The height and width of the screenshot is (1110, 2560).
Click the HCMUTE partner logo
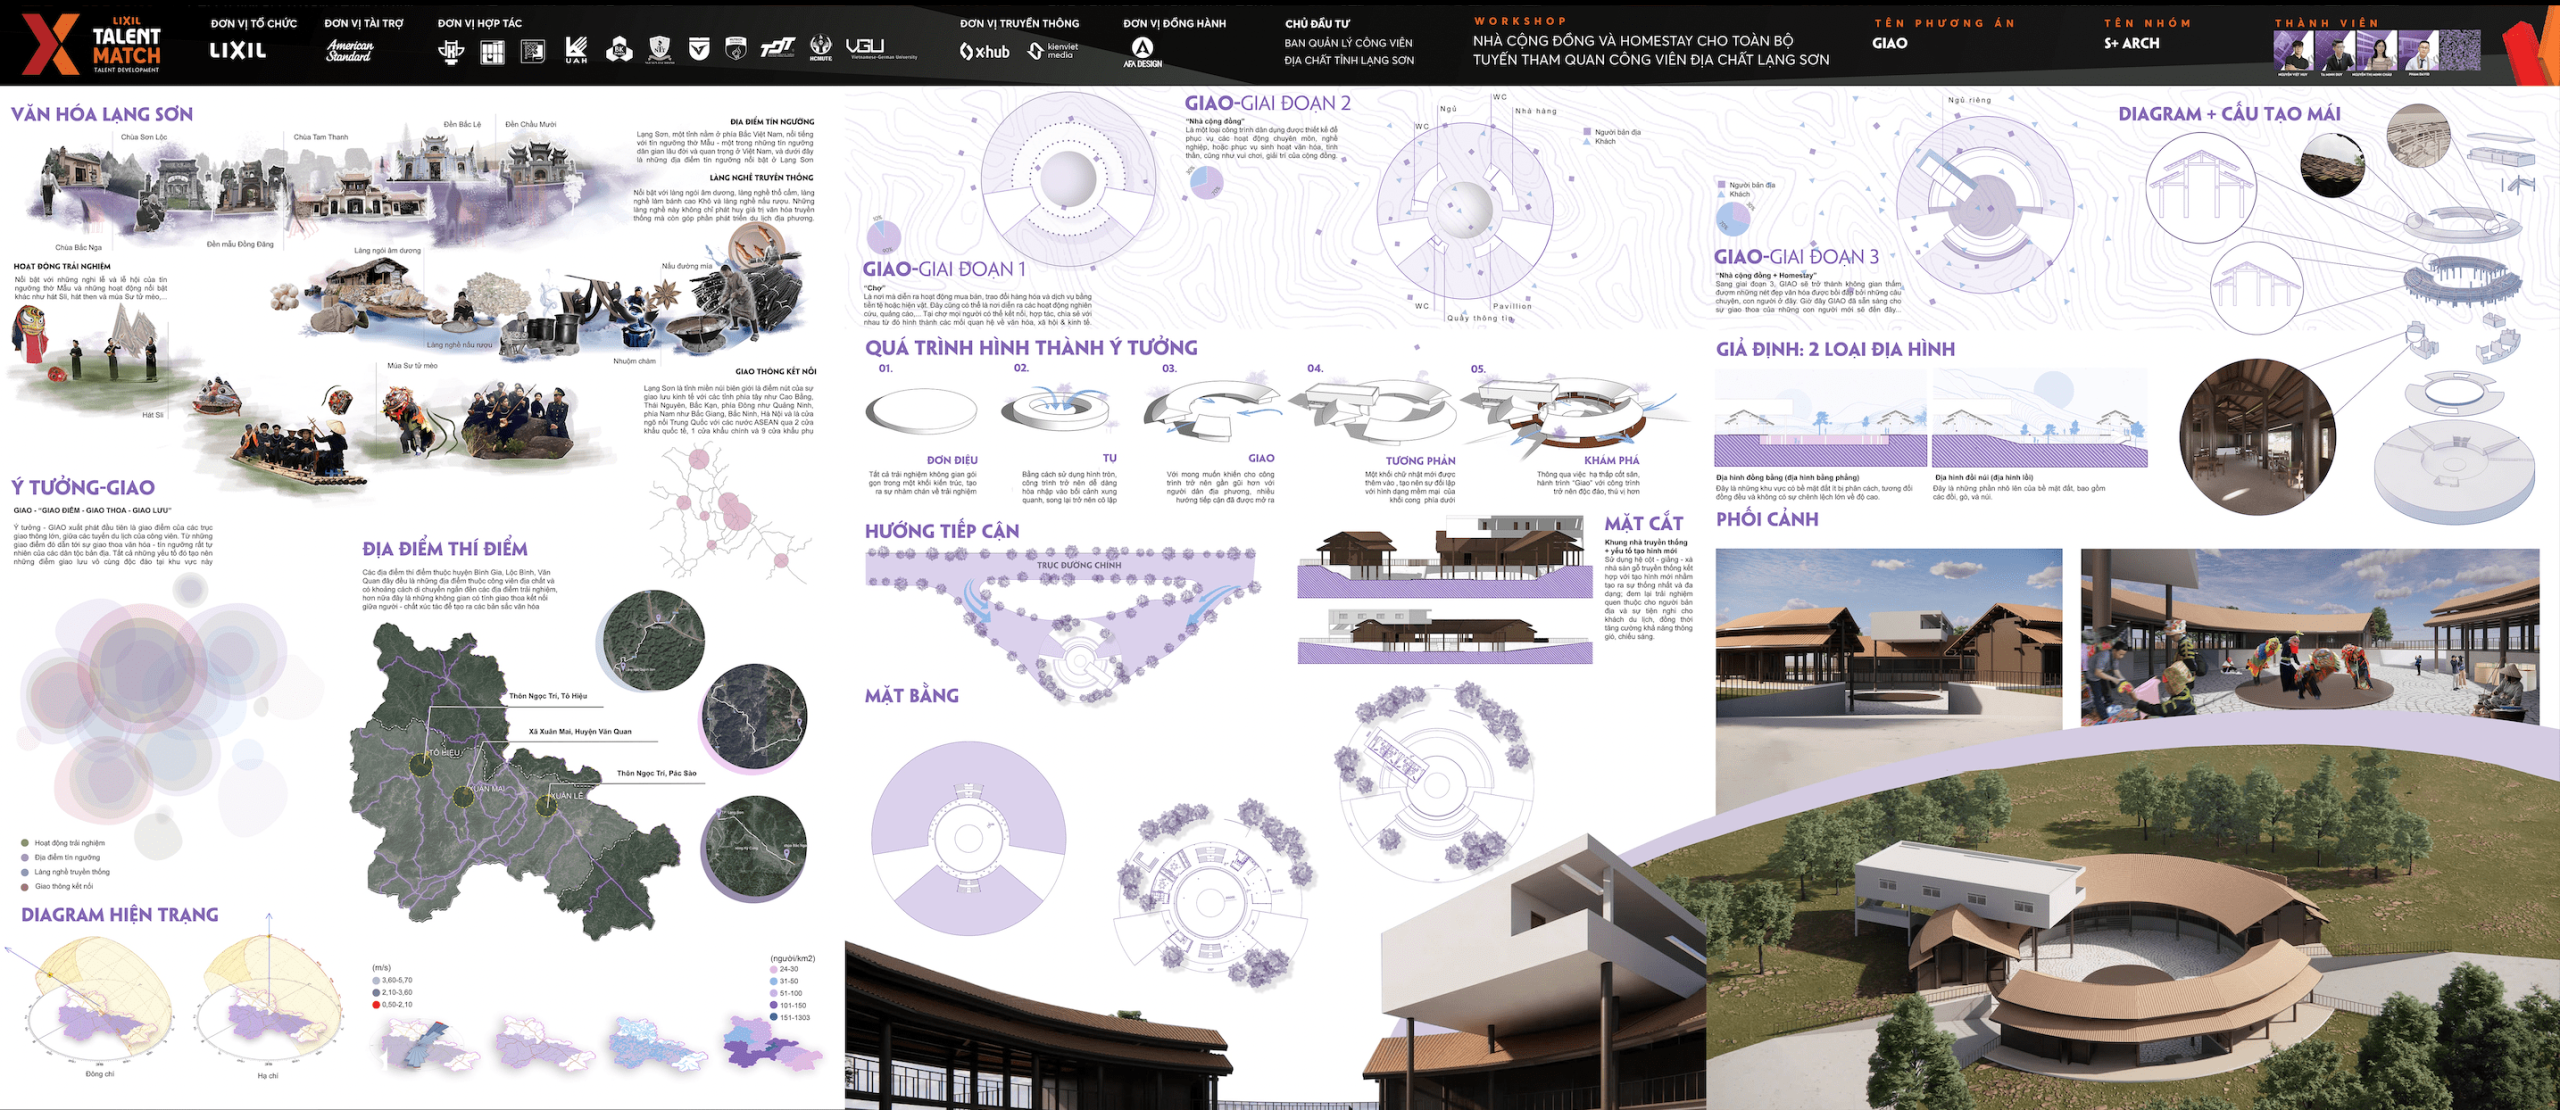tap(820, 48)
